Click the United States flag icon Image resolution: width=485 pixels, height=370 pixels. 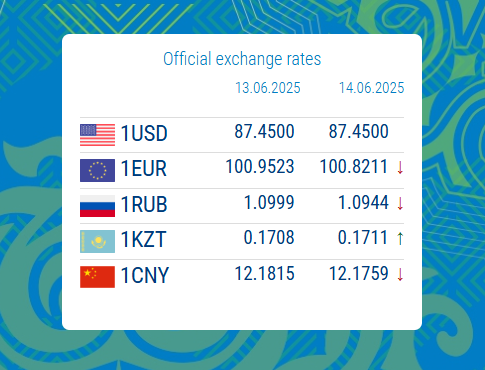click(x=97, y=135)
